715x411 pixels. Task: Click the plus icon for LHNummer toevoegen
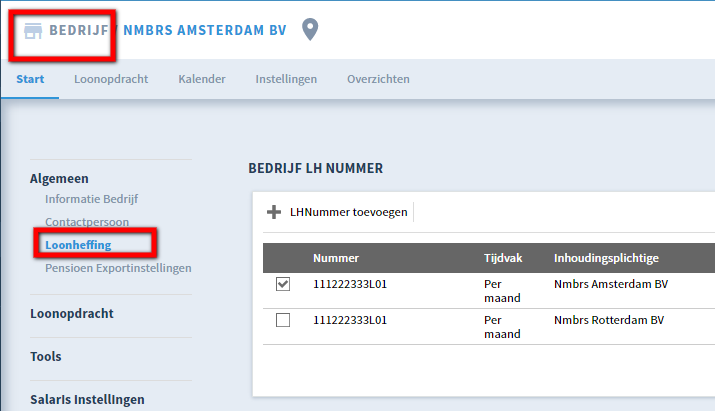point(274,212)
